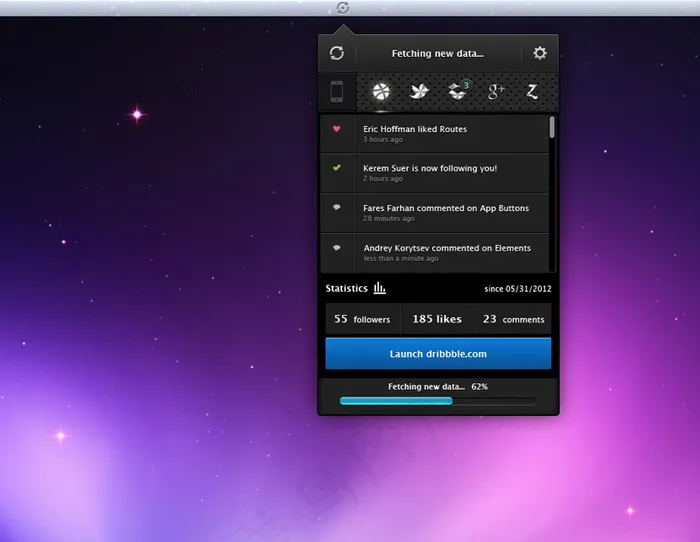The image size is (700, 542).
Task: Click the menu bar sync icon
Action: 343,7
